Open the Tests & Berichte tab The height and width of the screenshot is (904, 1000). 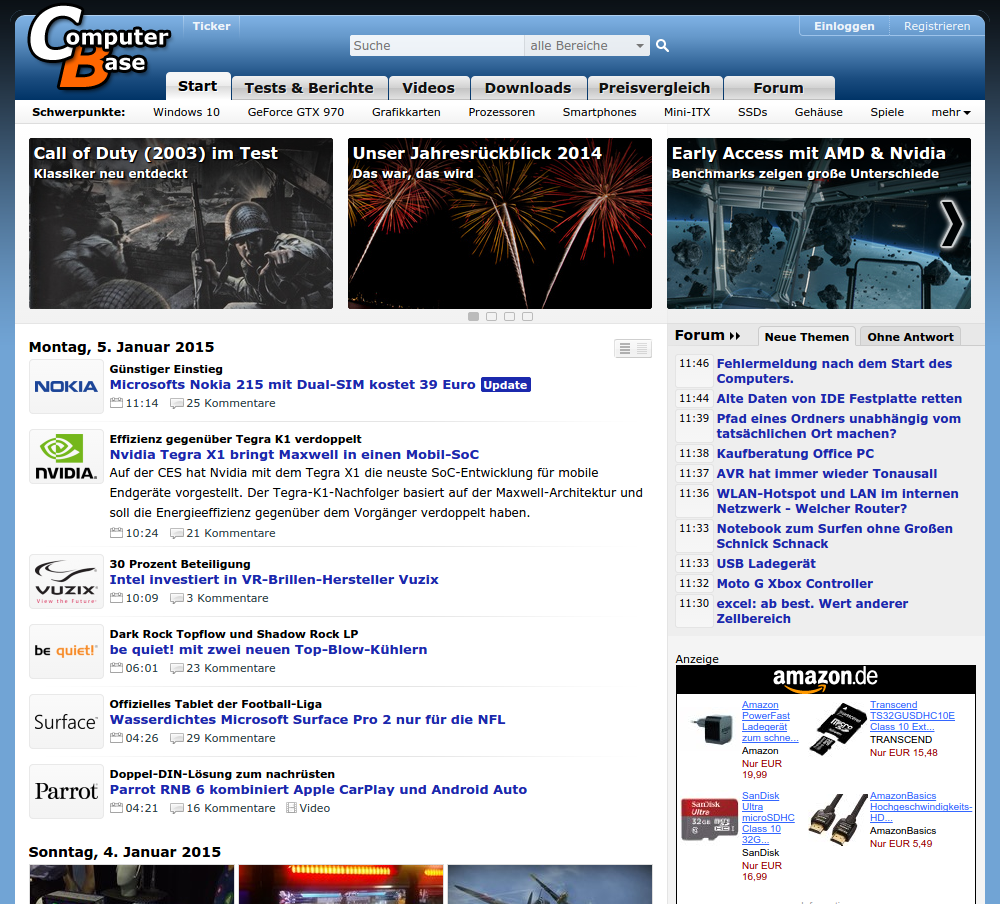click(309, 88)
